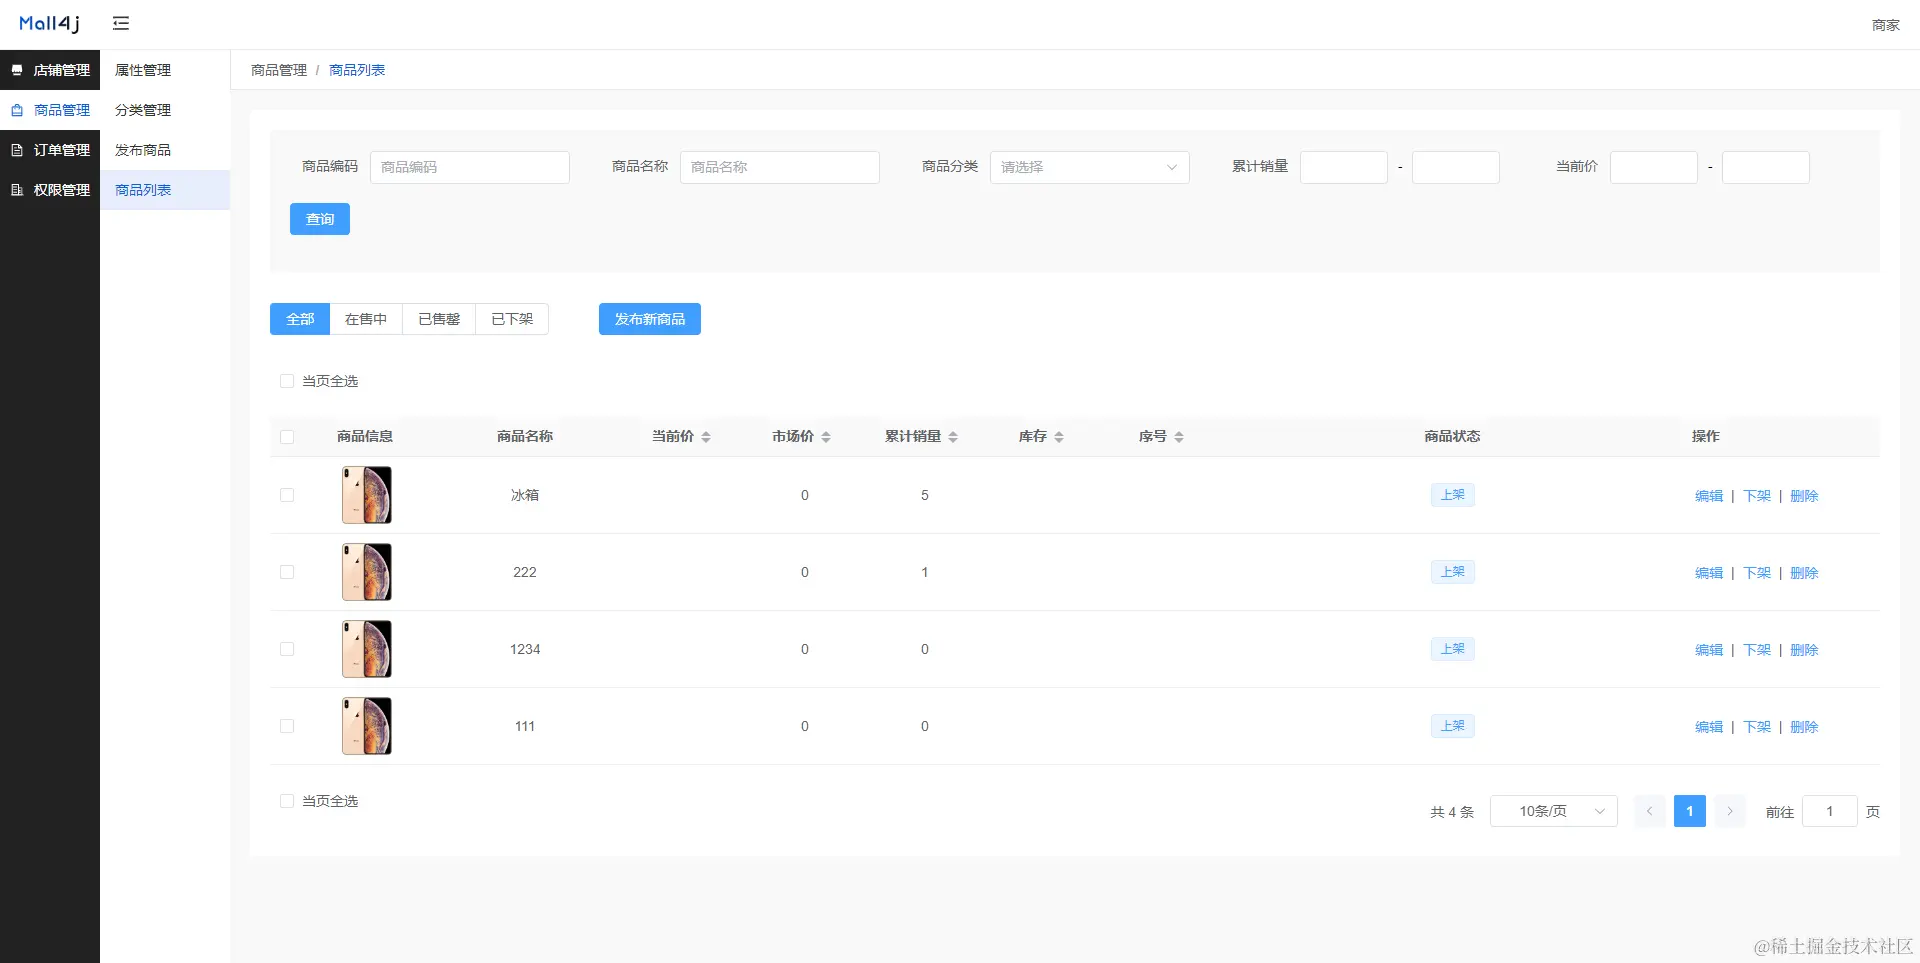Viewport: 1920px width, 963px height.
Task: Click 下架 for product 1234
Action: pyautogui.click(x=1757, y=650)
